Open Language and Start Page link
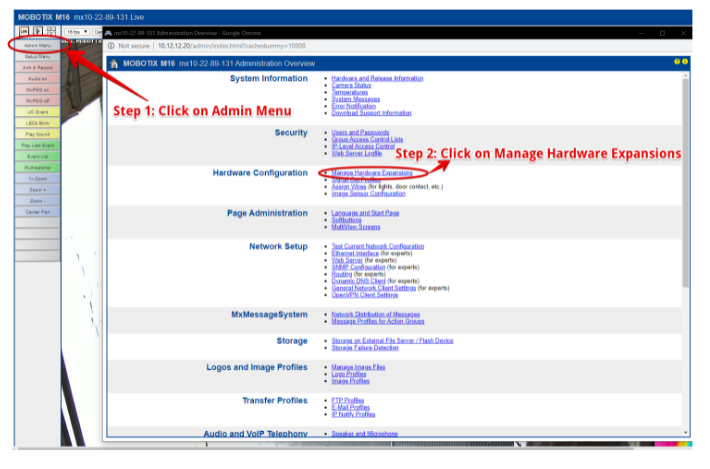 click(365, 213)
